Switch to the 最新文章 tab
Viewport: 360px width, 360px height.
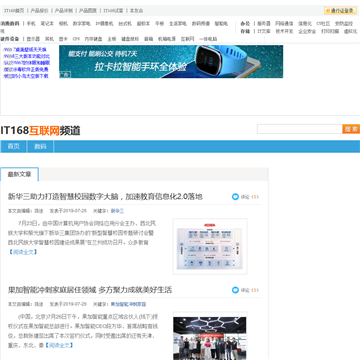[x=19, y=174]
